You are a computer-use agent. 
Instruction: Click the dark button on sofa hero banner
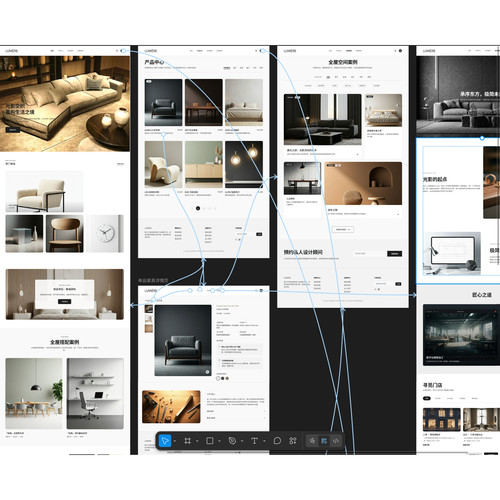click(x=13, y=130)
